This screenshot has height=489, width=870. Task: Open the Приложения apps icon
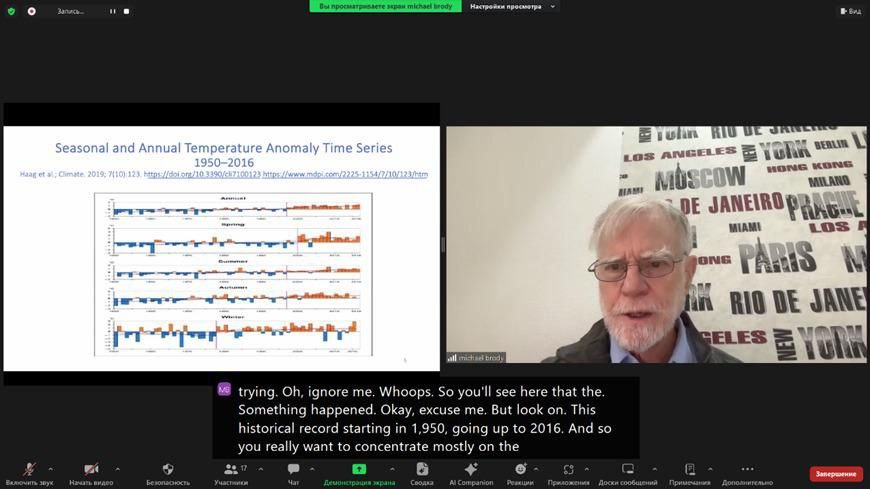coord(568,469)
